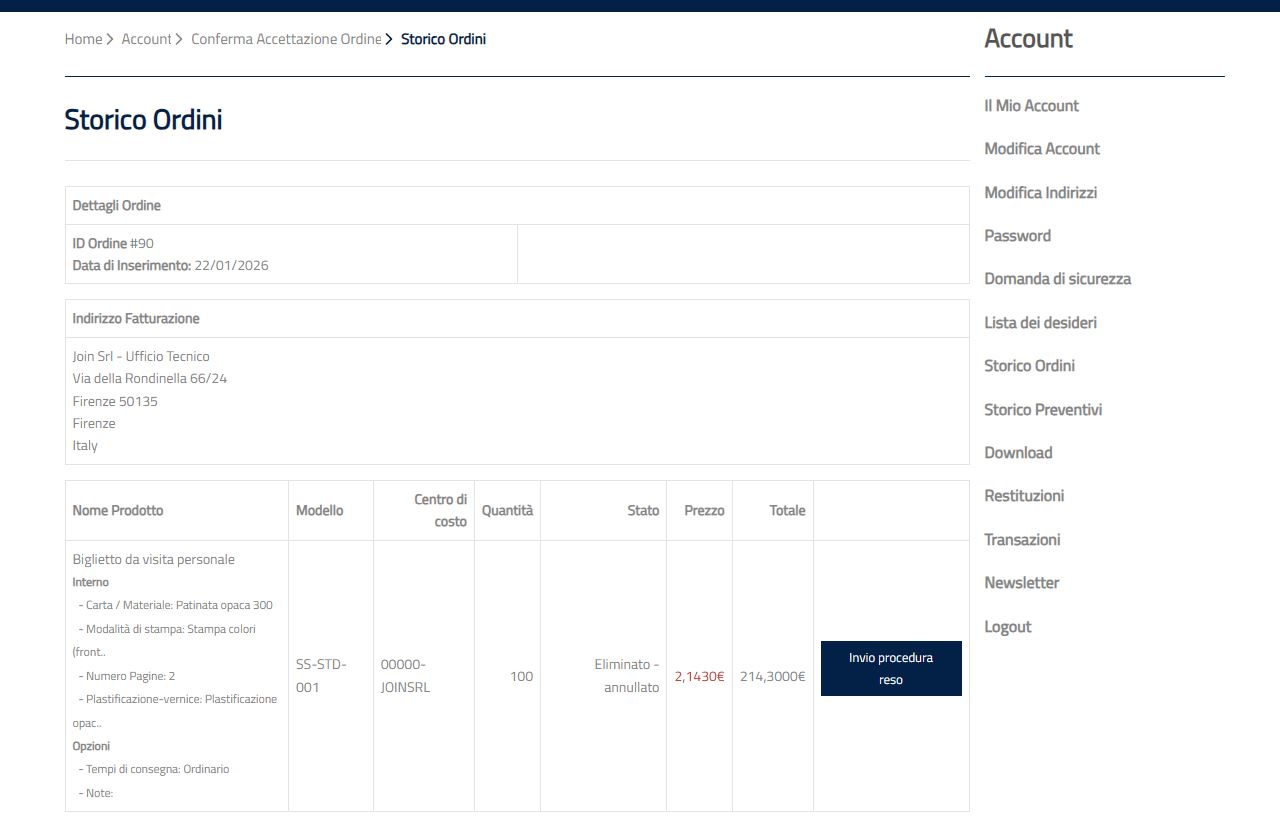
Task: Open Account breadcrumb link
Action: coord(146,39)
